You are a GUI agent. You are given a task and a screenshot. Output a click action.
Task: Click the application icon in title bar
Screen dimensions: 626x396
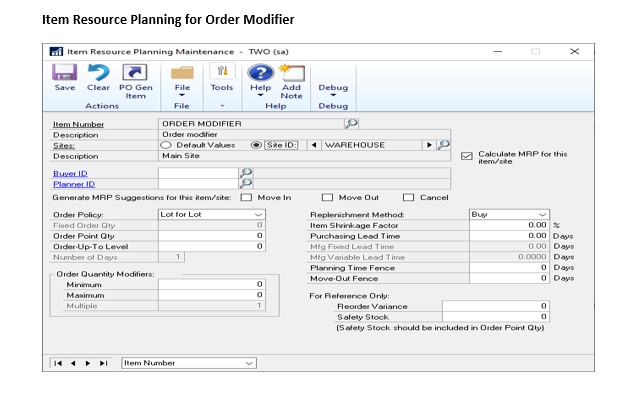(x=56, y=51)
